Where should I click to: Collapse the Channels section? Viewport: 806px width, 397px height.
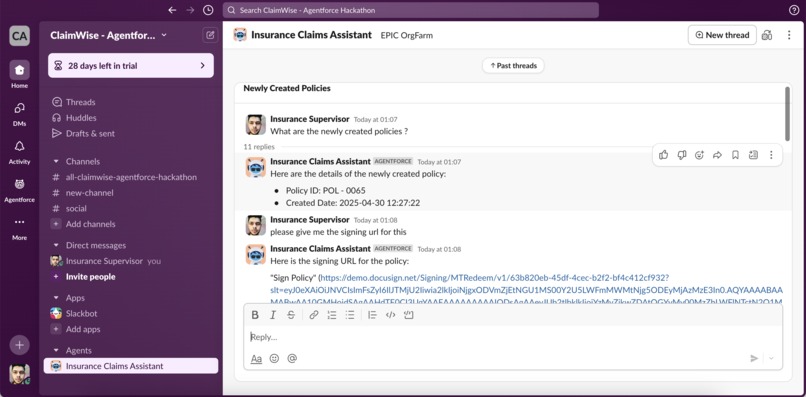click(x=56, y=161)
